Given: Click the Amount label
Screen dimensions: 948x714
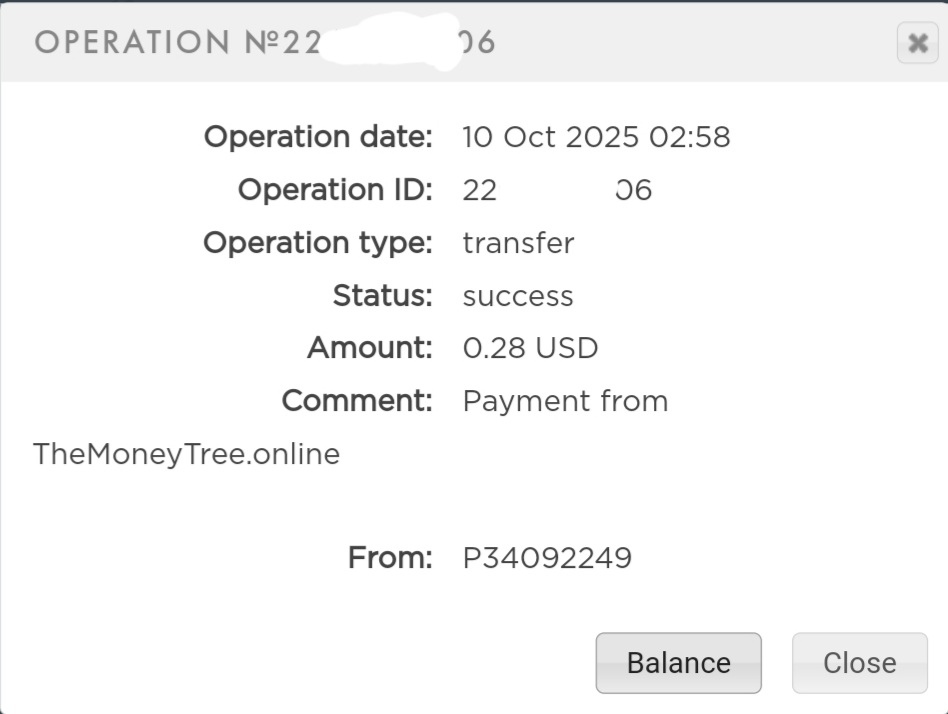Looking at the screenshot, I should (x=369, y=348).
